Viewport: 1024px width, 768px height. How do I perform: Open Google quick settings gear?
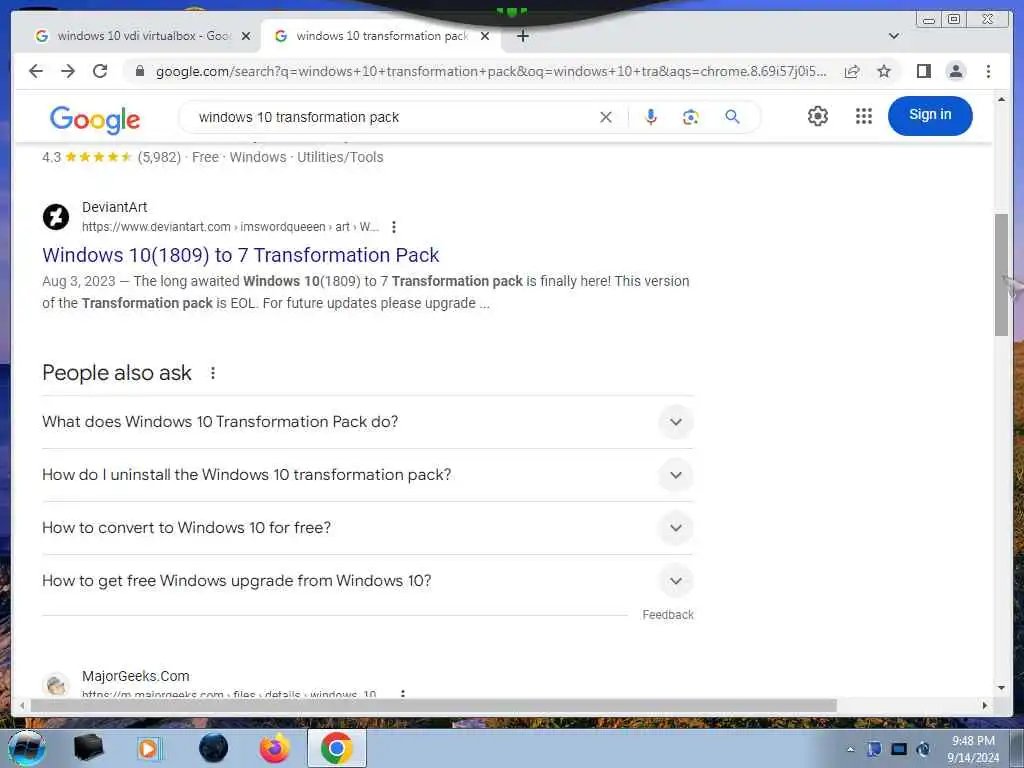(x=818, y=116)
